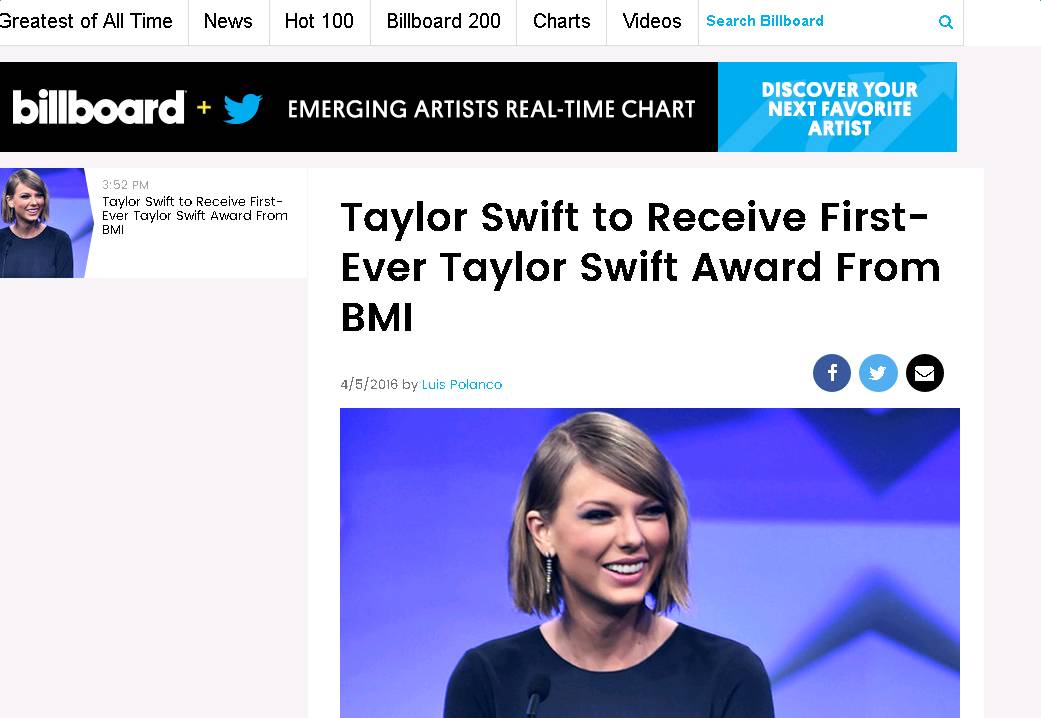Open the Videos section
The width and height of the screenshot is (1041, 718).
pos(652,21)
